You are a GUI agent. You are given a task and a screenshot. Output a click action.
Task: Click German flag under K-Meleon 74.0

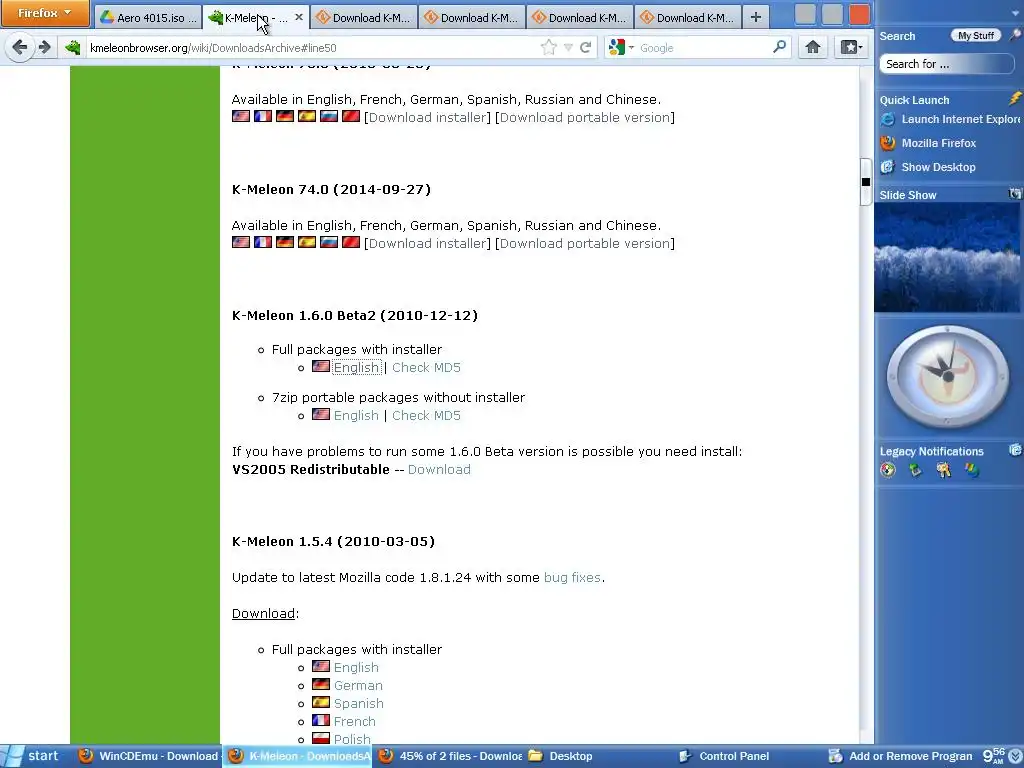[285, 242]
